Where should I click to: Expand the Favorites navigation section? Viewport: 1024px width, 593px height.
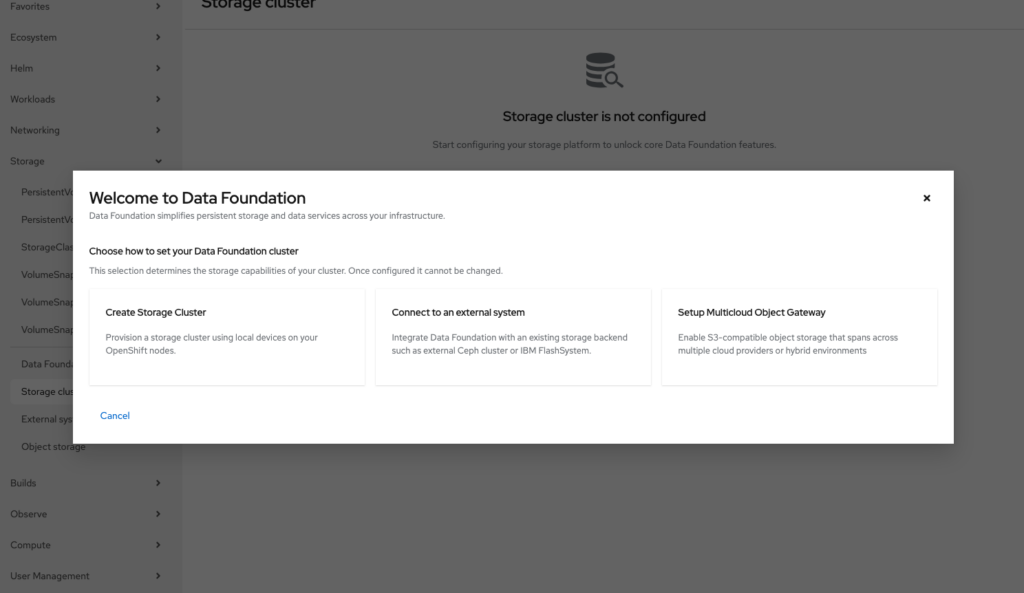[x=85, y=7]
